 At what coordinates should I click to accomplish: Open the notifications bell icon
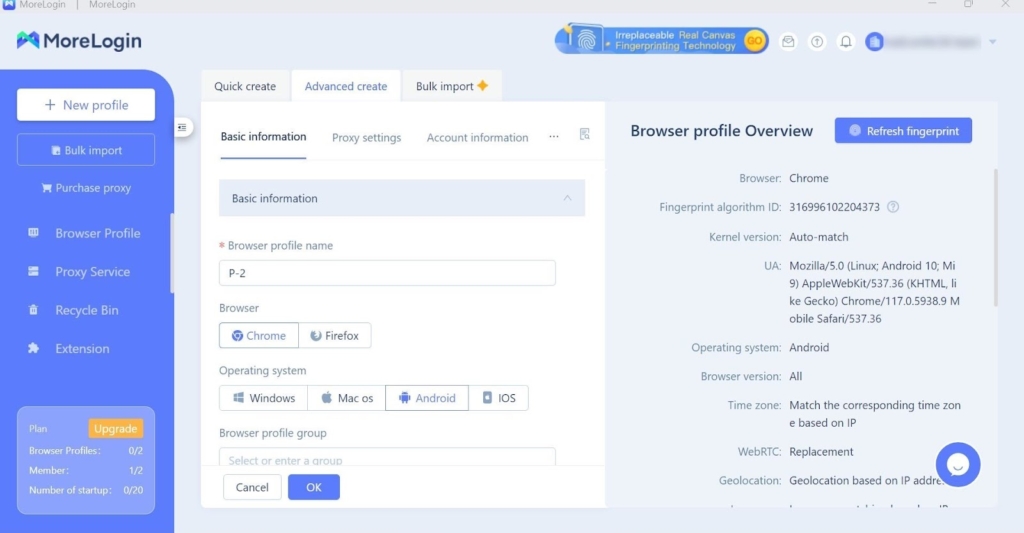click(846, 42)
